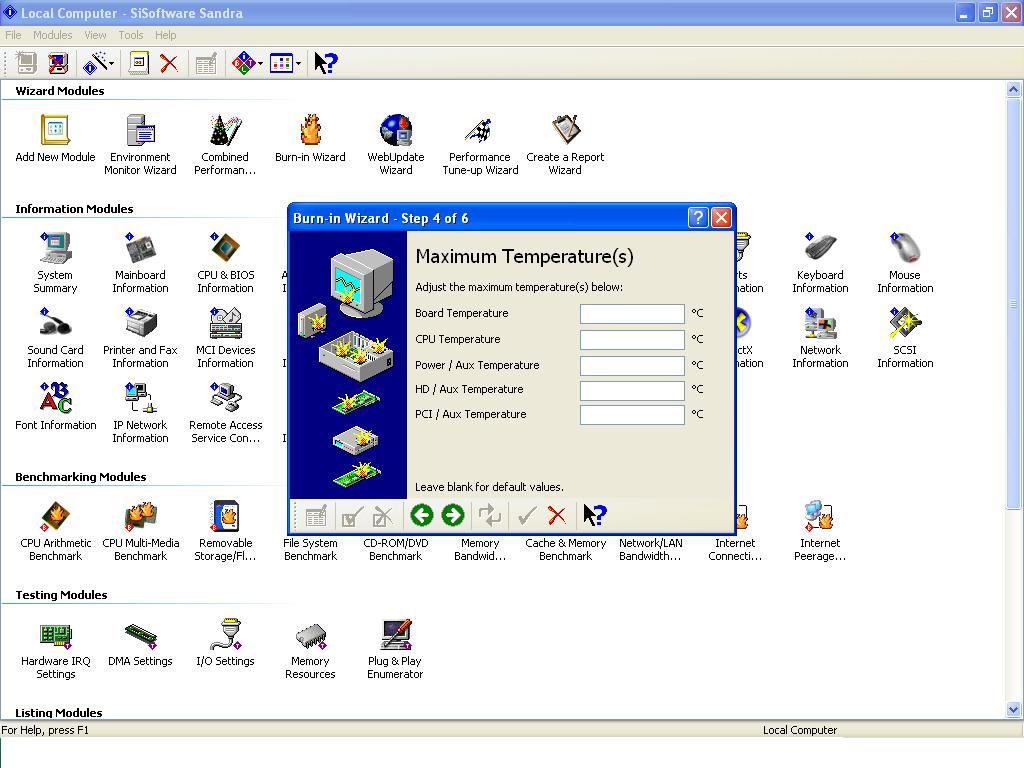Open Internet Peerage benchmark icon
This screenshot has width=1024, height=768.
[x=820, y=530]
